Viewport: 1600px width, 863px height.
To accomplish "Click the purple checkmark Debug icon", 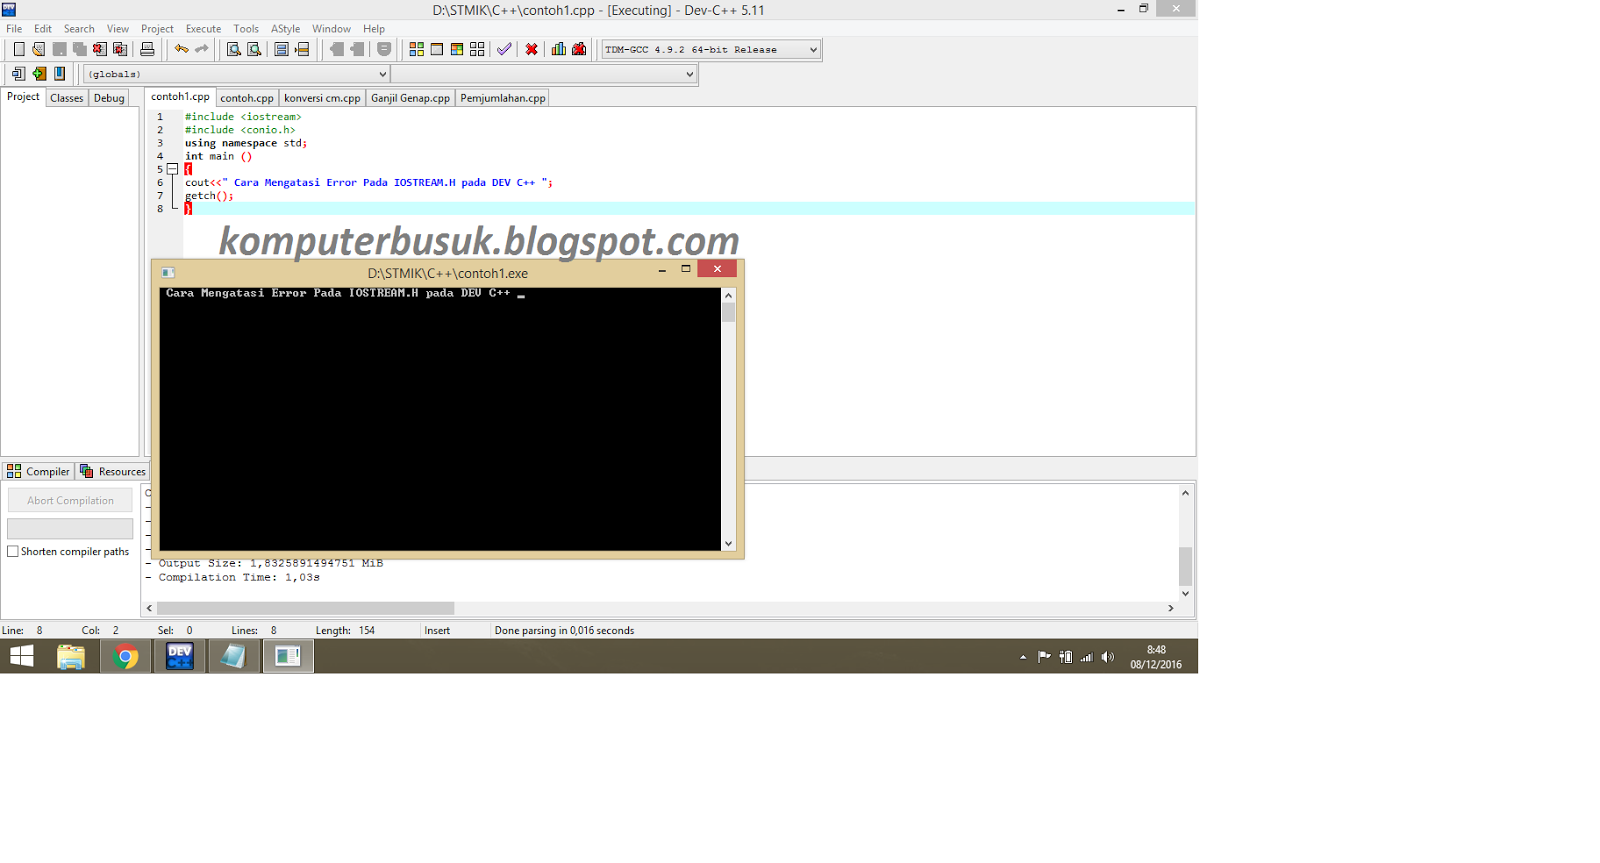I will click(x=504, y=49).
